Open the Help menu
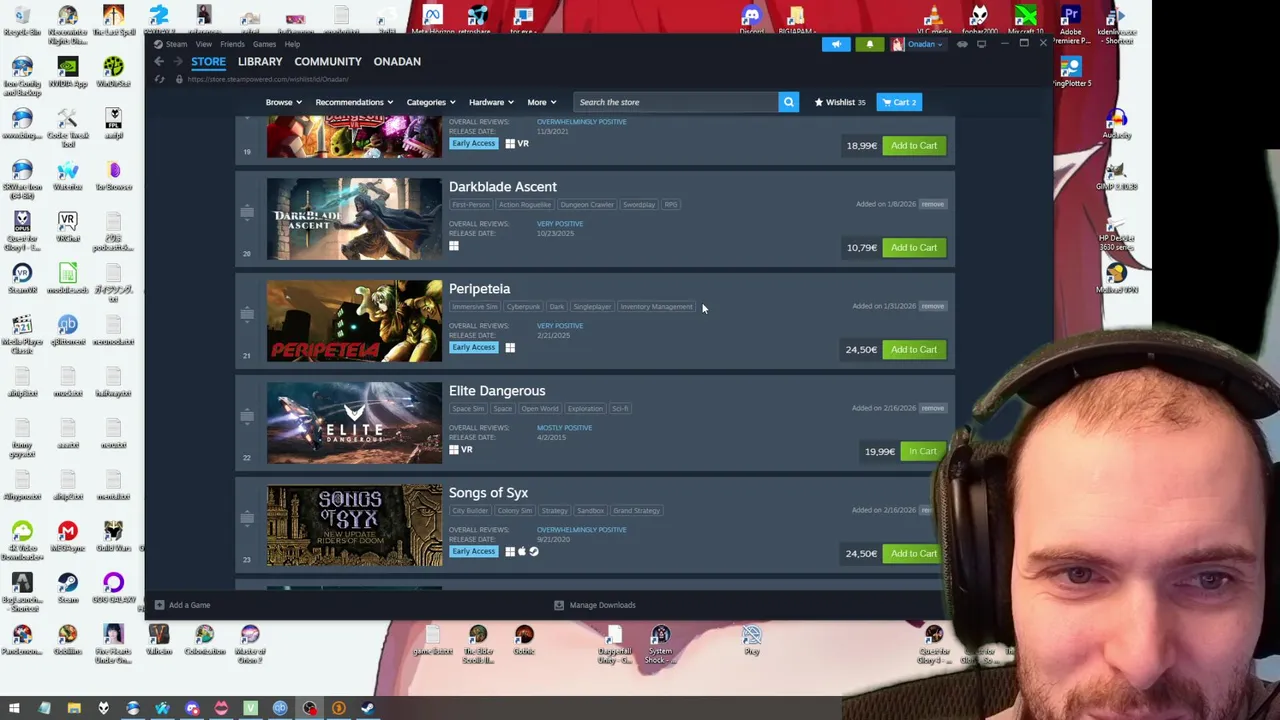The image size is (1280, 720). 292,44
